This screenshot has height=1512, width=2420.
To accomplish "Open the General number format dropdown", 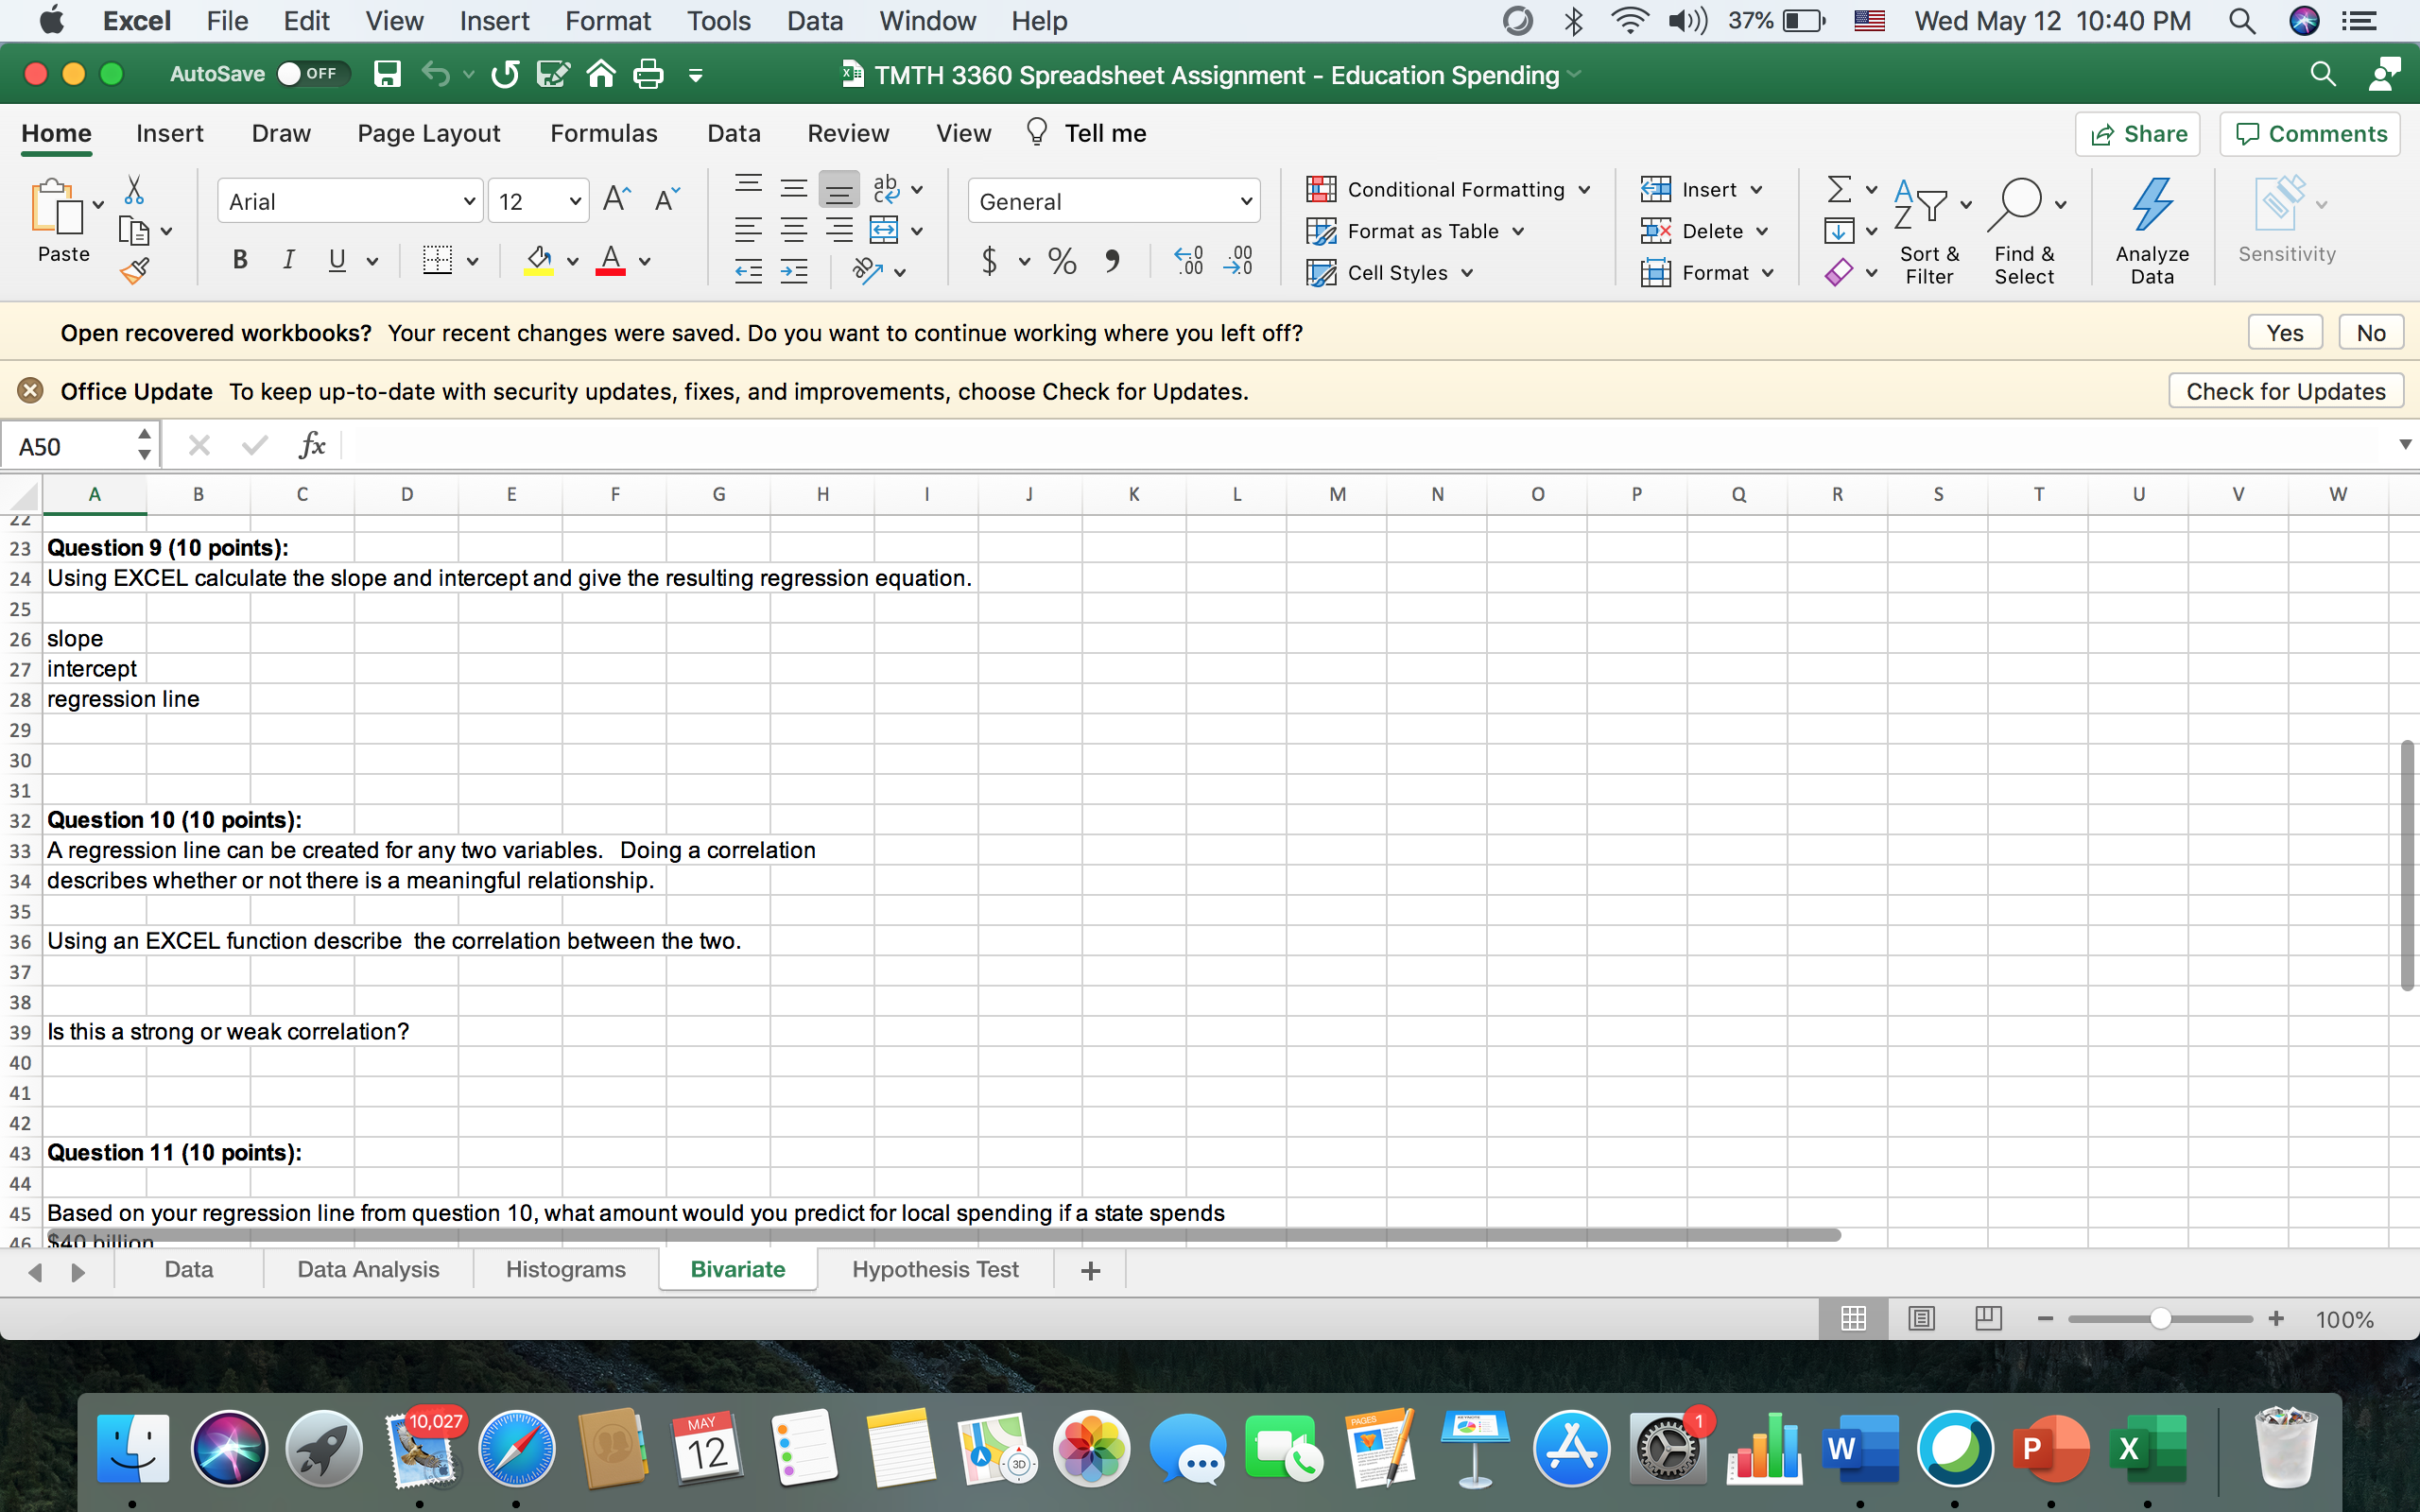I will click(x=1246, y=202).
